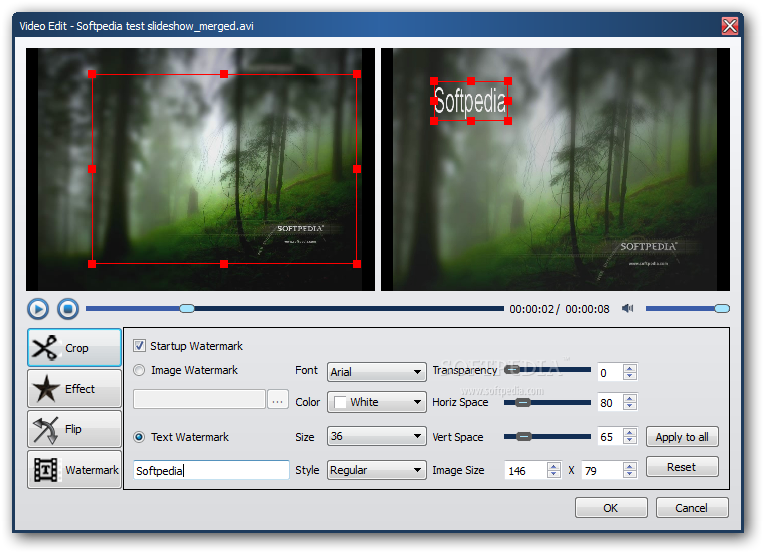Image resolution: width=764 pixels, height=553 pixels.
Task: Increase Image Size height 79 with the up arrow
Action: 630,466
